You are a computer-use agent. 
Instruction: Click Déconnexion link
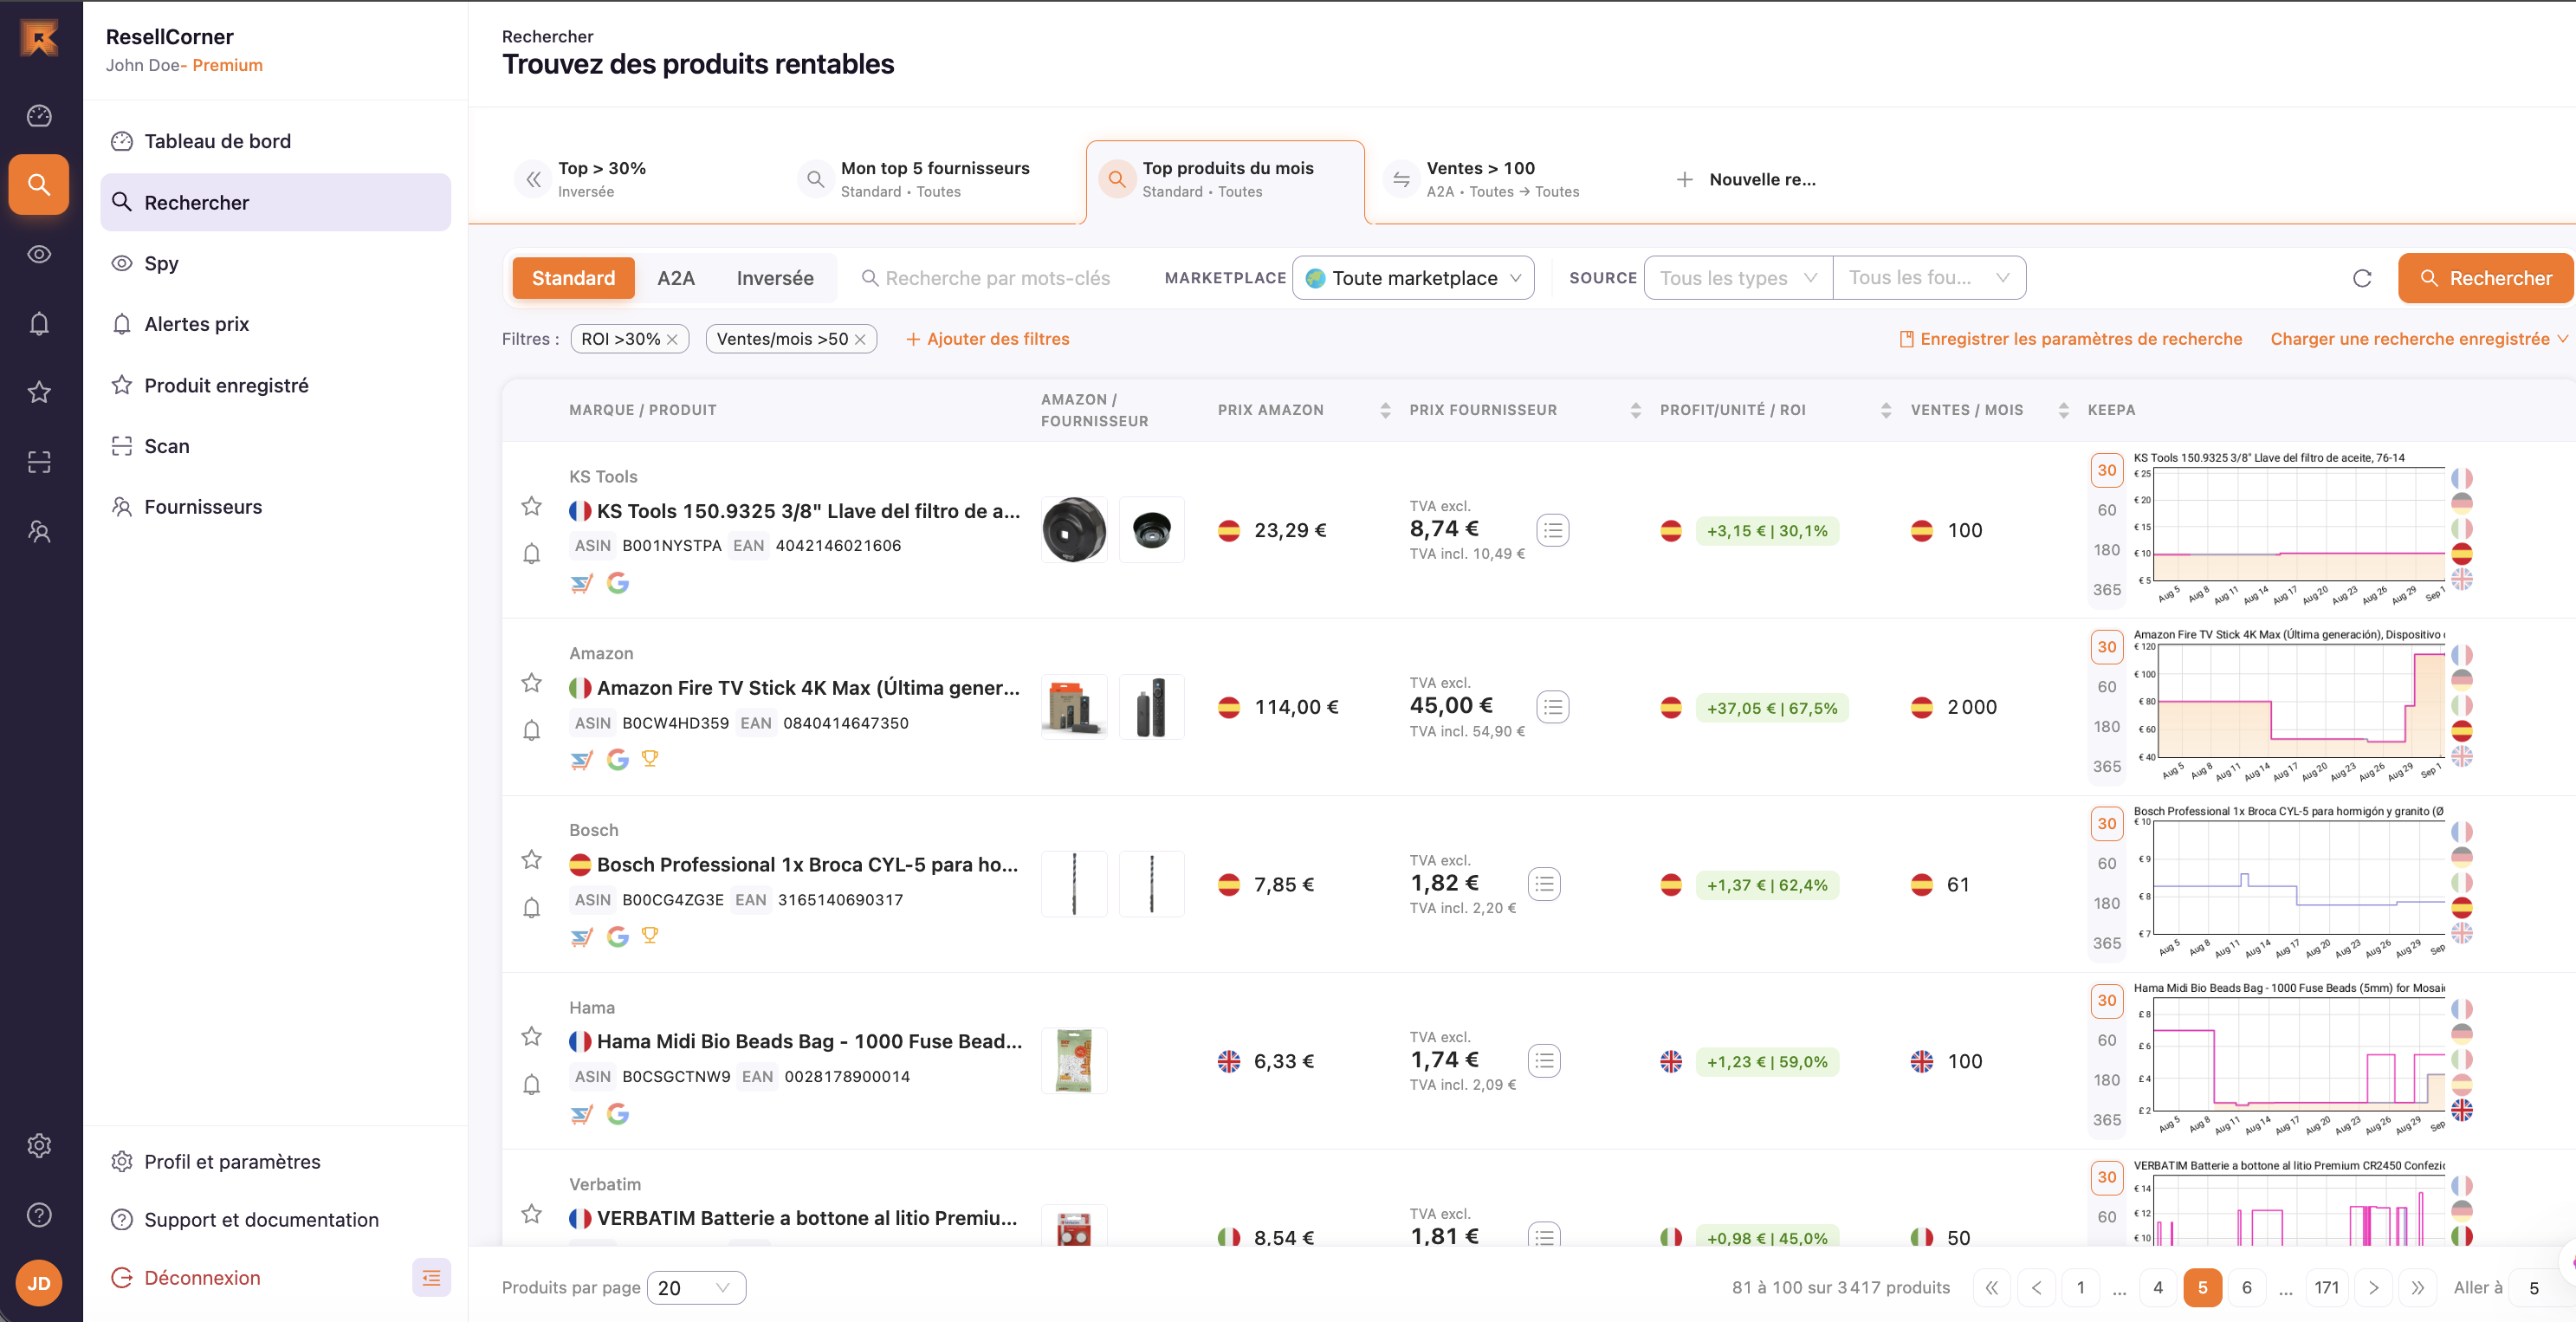click(186, 1278)
